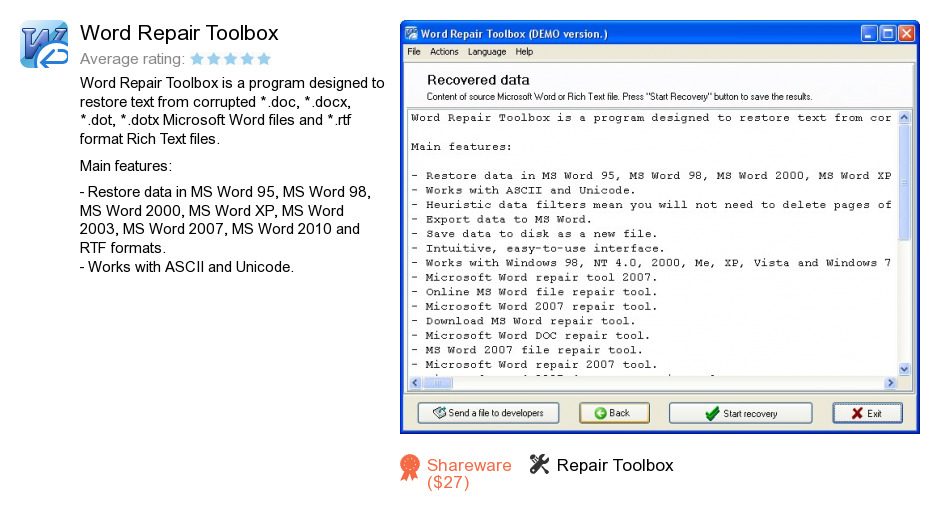This screenshot has width=940, height=518.
Task: Click the 'Main features:' line in recovered text
Action: 461,147
